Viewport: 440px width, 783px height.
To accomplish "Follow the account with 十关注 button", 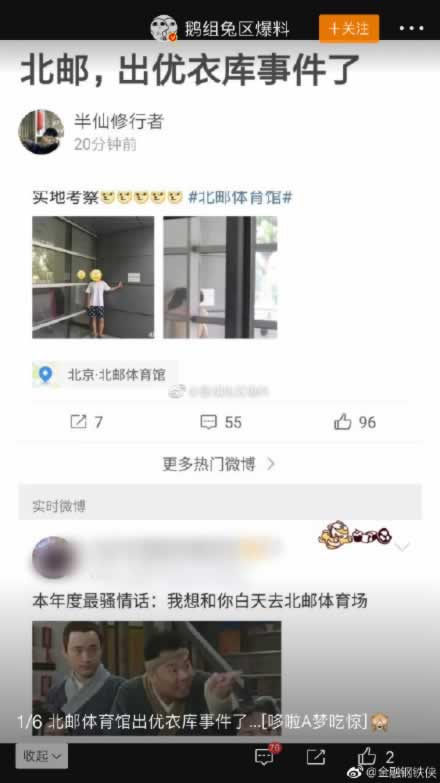I will click(x=349, y=28).
